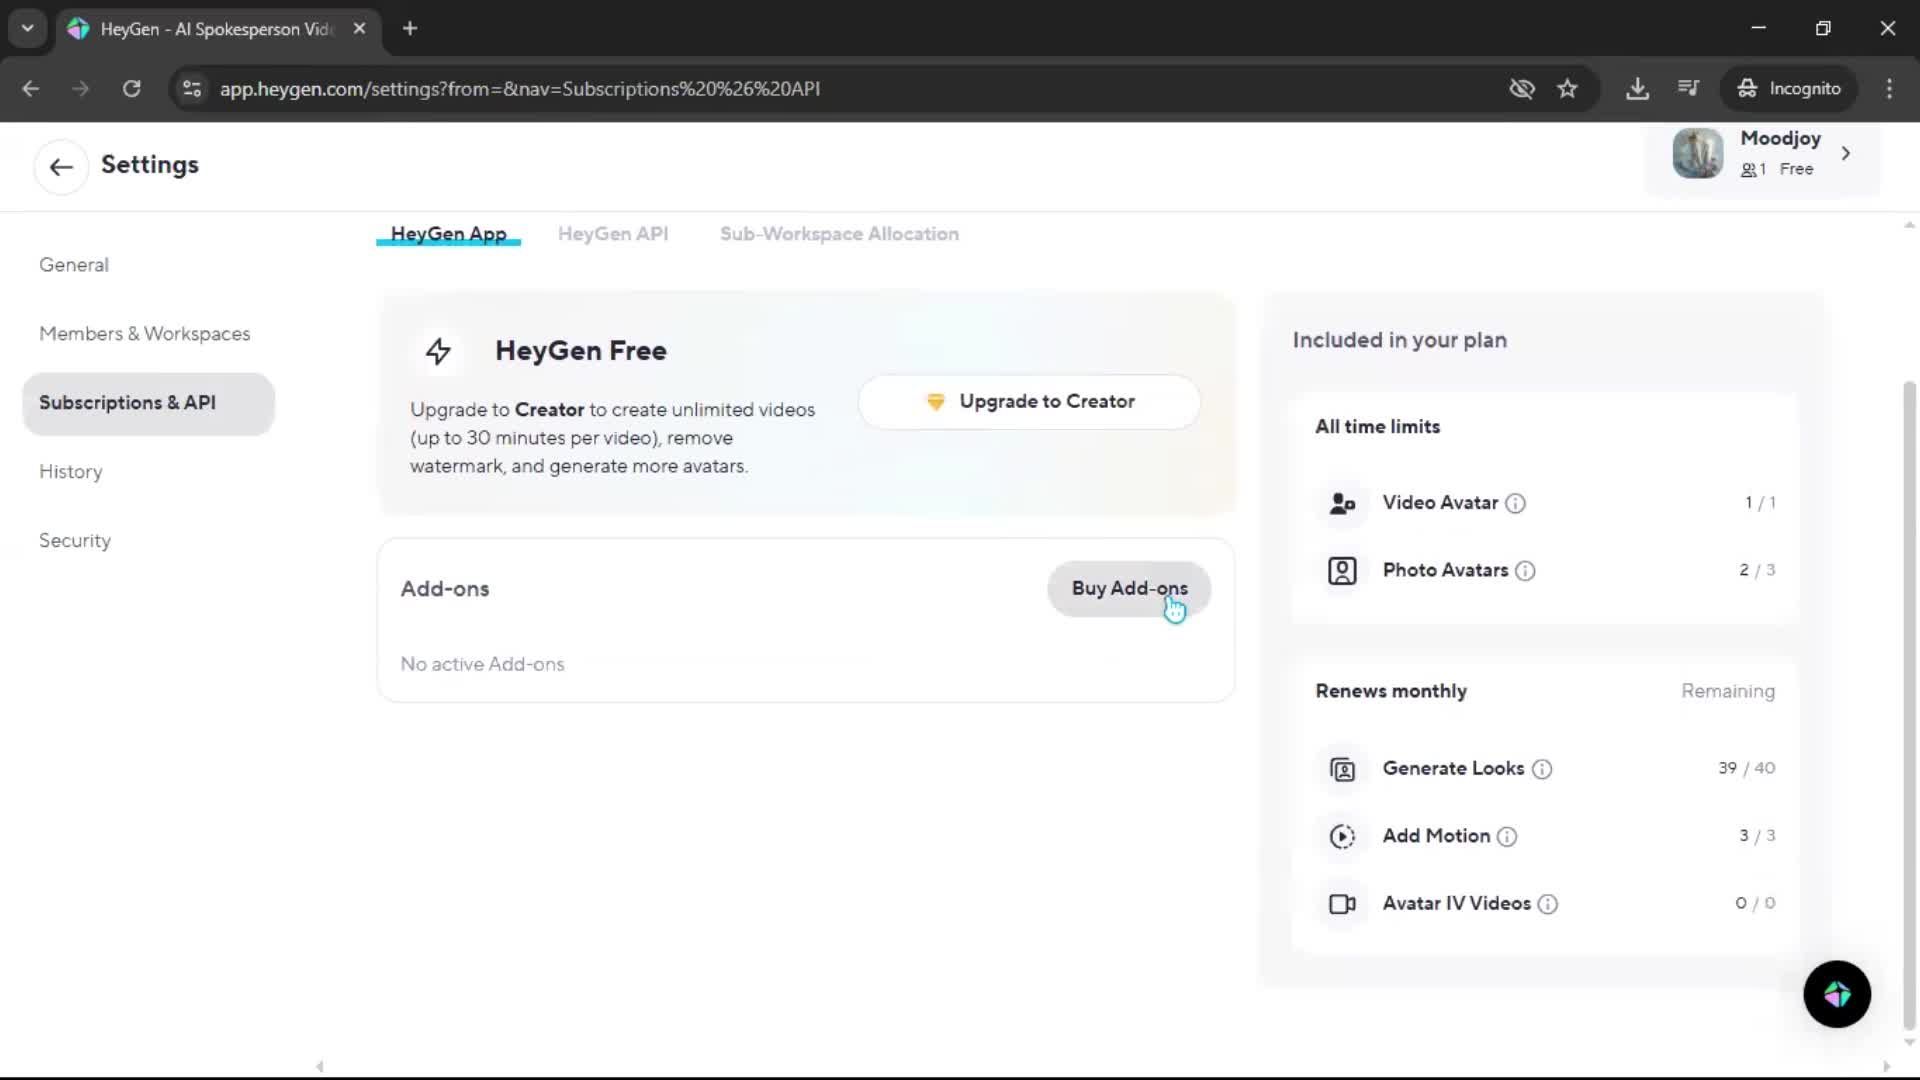Screen dimensions: 1920x1080
Task: Select Members & Workspaces in sidebar
Action: click(145, 334)
